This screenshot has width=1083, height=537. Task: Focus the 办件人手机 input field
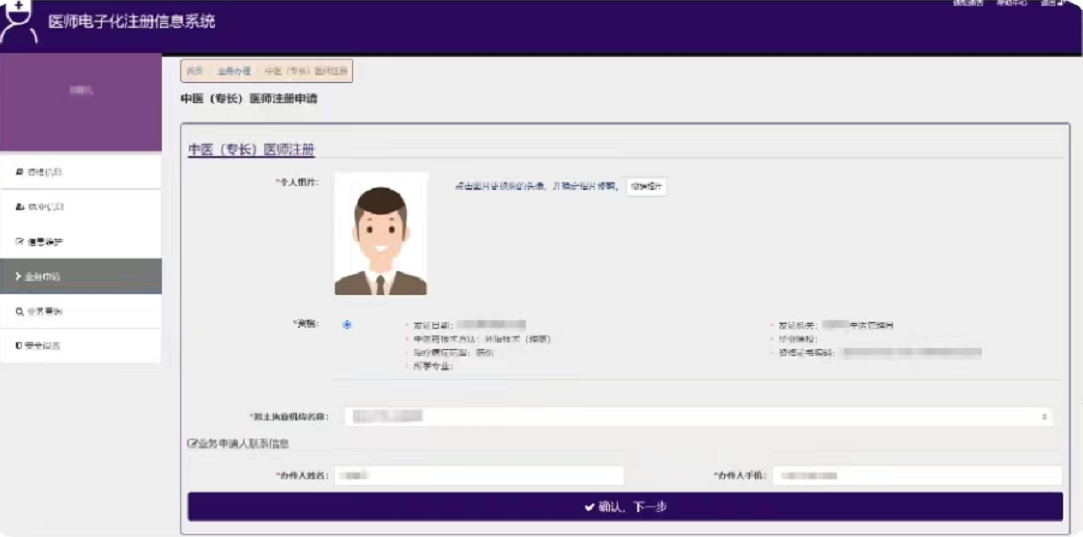point(916,476)
